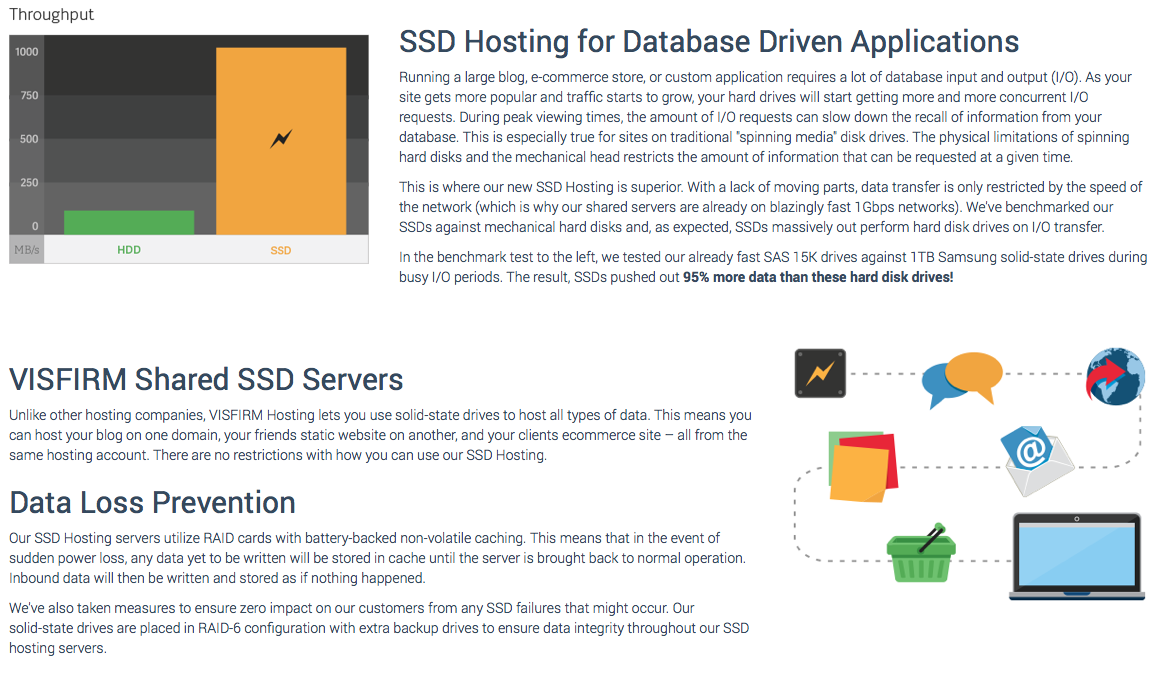This screenshot has height=692, width=1161.
Task: Open the SSD Hosting for Database Driven Applications heading
Action: click(708, 41)
